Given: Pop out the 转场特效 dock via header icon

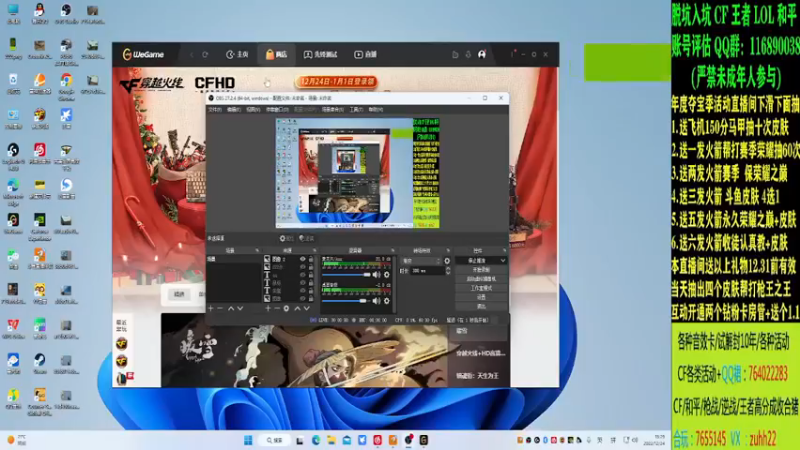Looking at the screenshot, I should tap(448, 251).
